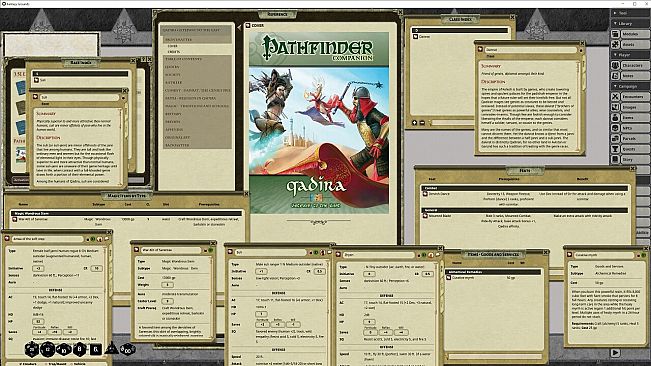
Task: Open the Assets panel icon
Action: pyautogui.click(x=615, y=44)
